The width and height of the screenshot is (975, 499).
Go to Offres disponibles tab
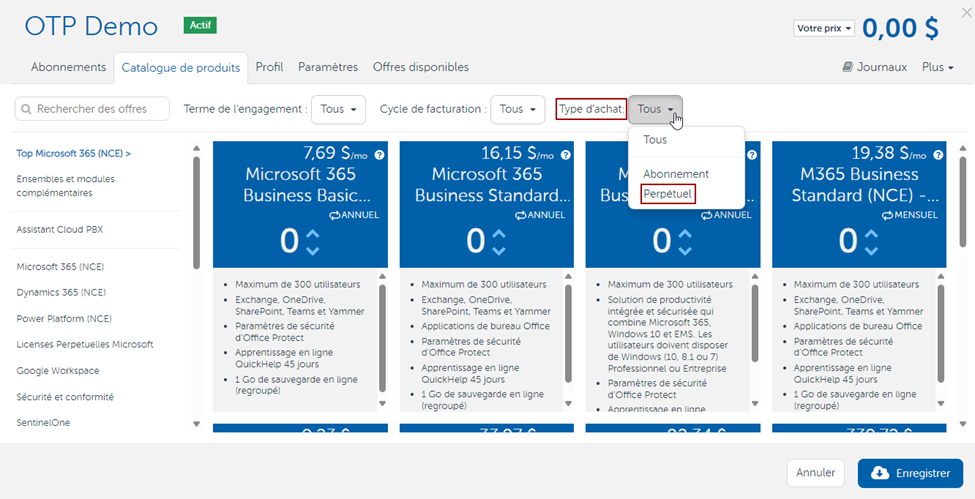click(421, 67)
